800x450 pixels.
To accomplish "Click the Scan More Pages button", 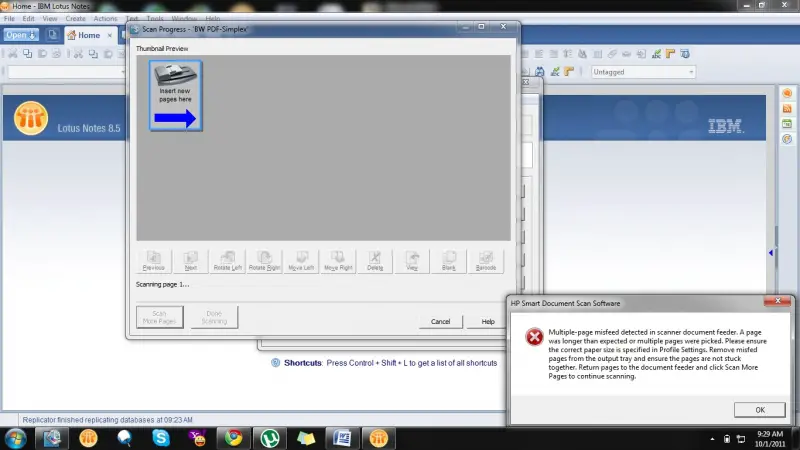I will click(160, 317).
